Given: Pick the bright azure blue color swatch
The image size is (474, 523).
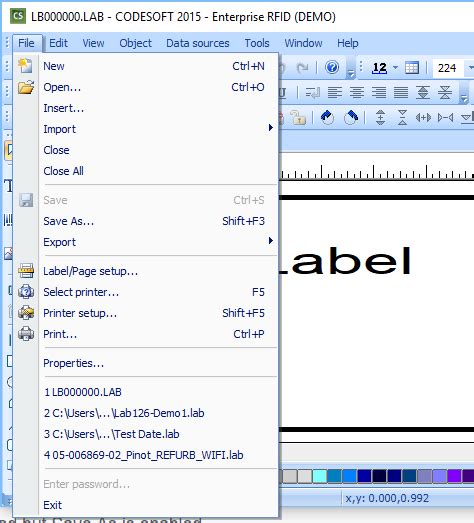Looking at the screenshot, I should [349, 476].
